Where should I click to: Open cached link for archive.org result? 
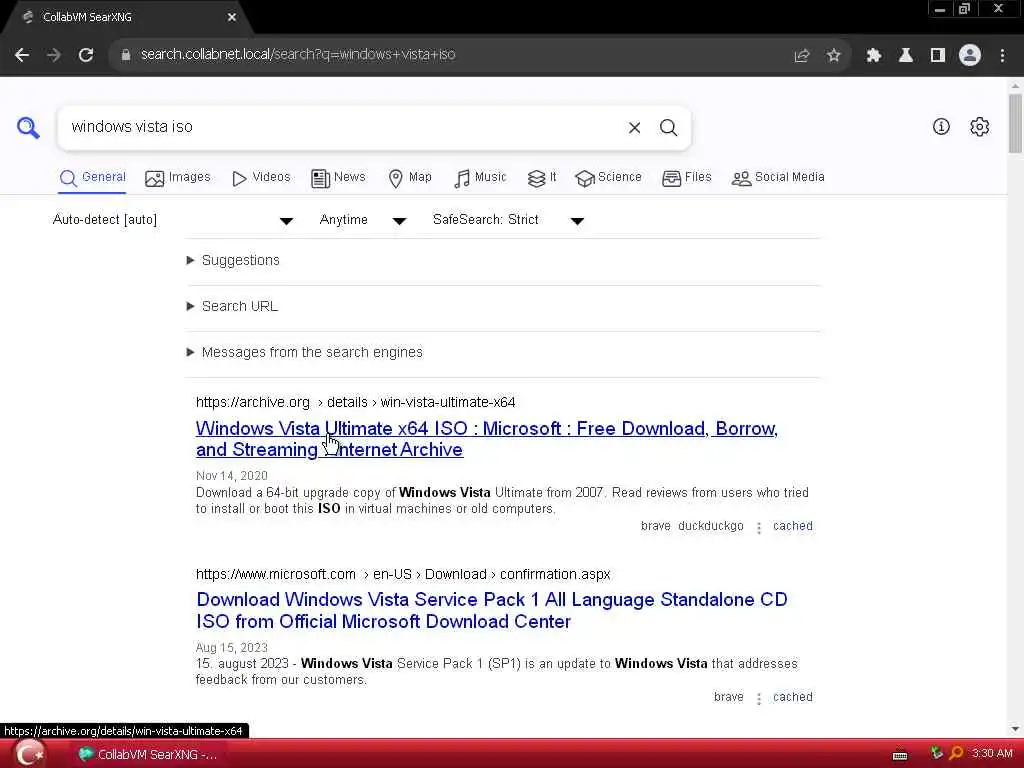pos(793,526)
